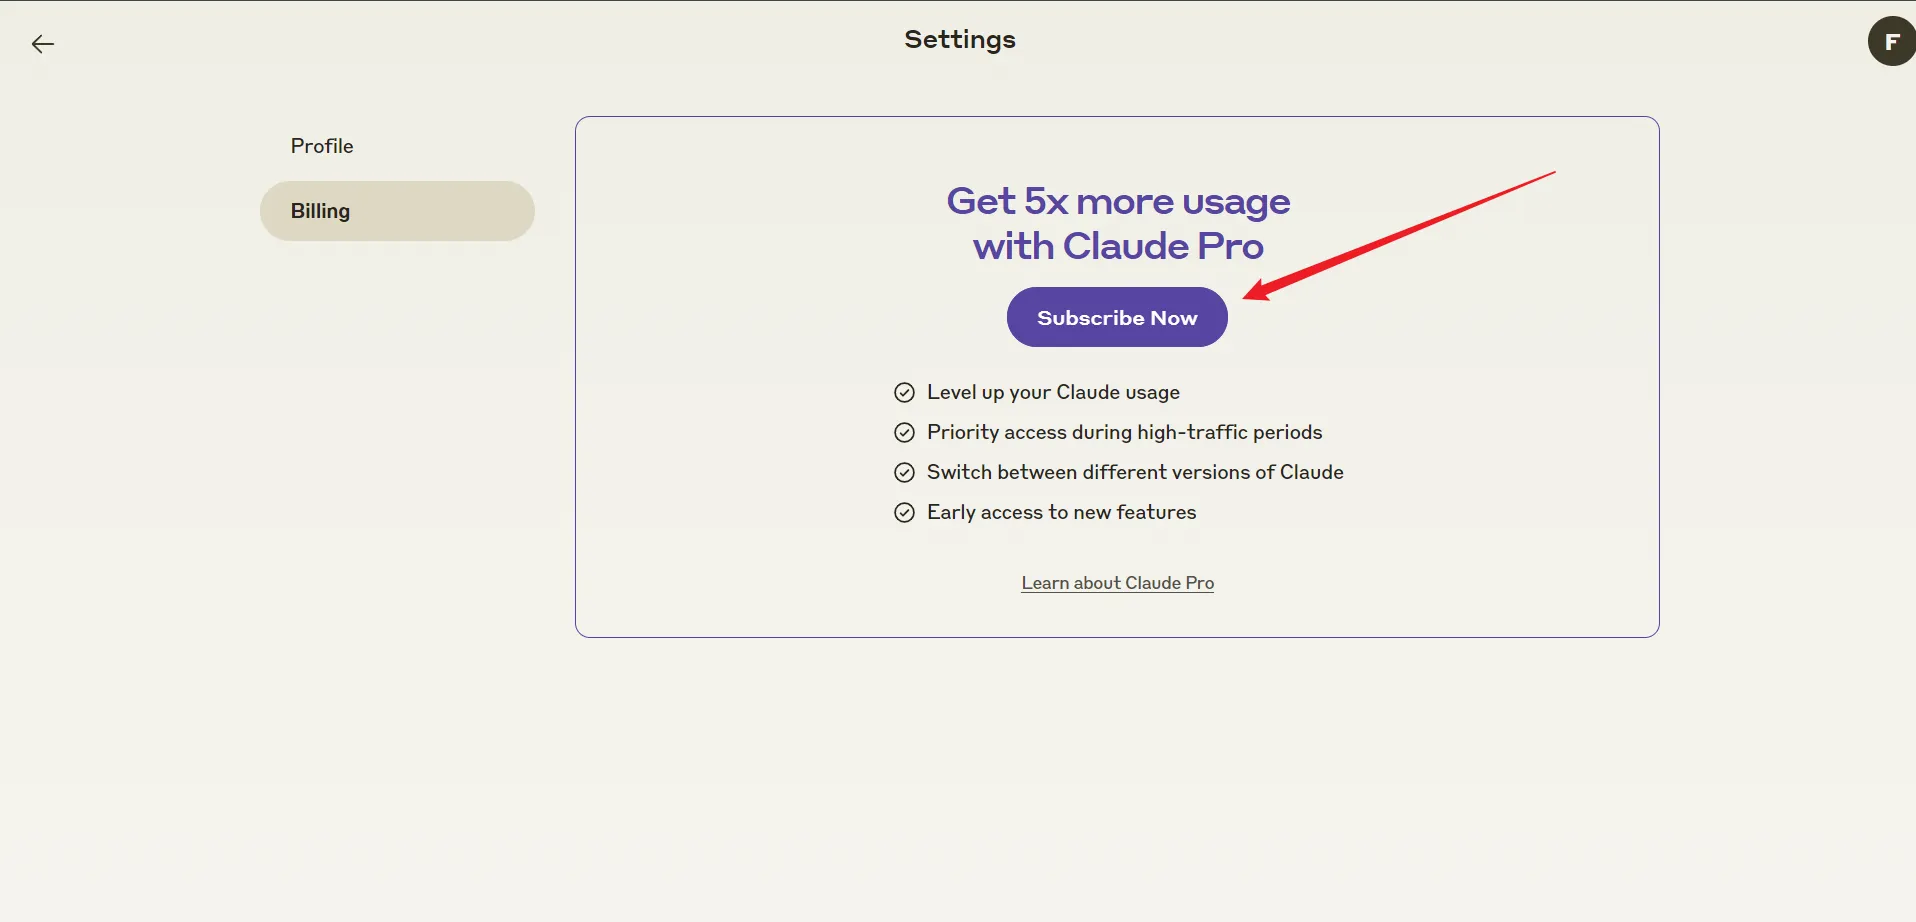The height and width of the screenshot is (922, 1916).
Task: Open the Learn about Claude Pro link
Action: click(x=1117, y=583)
